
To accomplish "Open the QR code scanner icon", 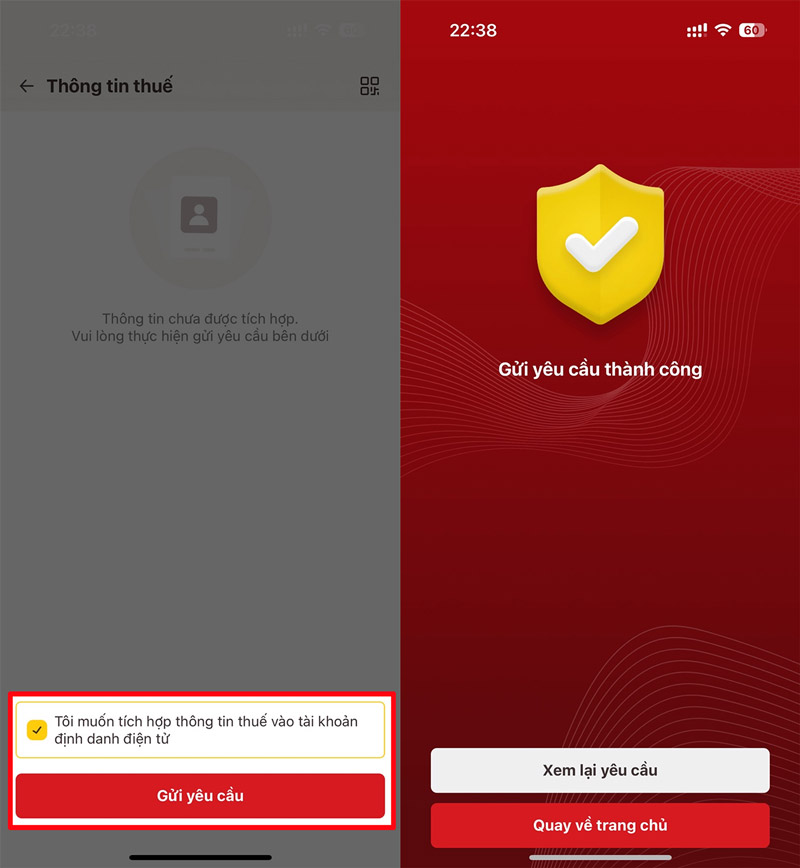I will 369,86.
